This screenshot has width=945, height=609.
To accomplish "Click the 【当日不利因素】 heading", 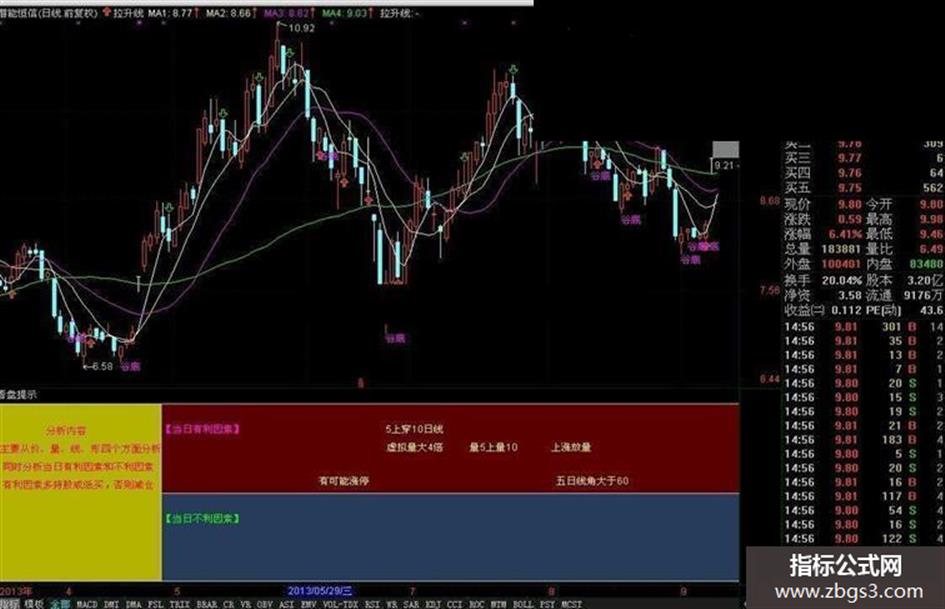I will pos(202,519).
